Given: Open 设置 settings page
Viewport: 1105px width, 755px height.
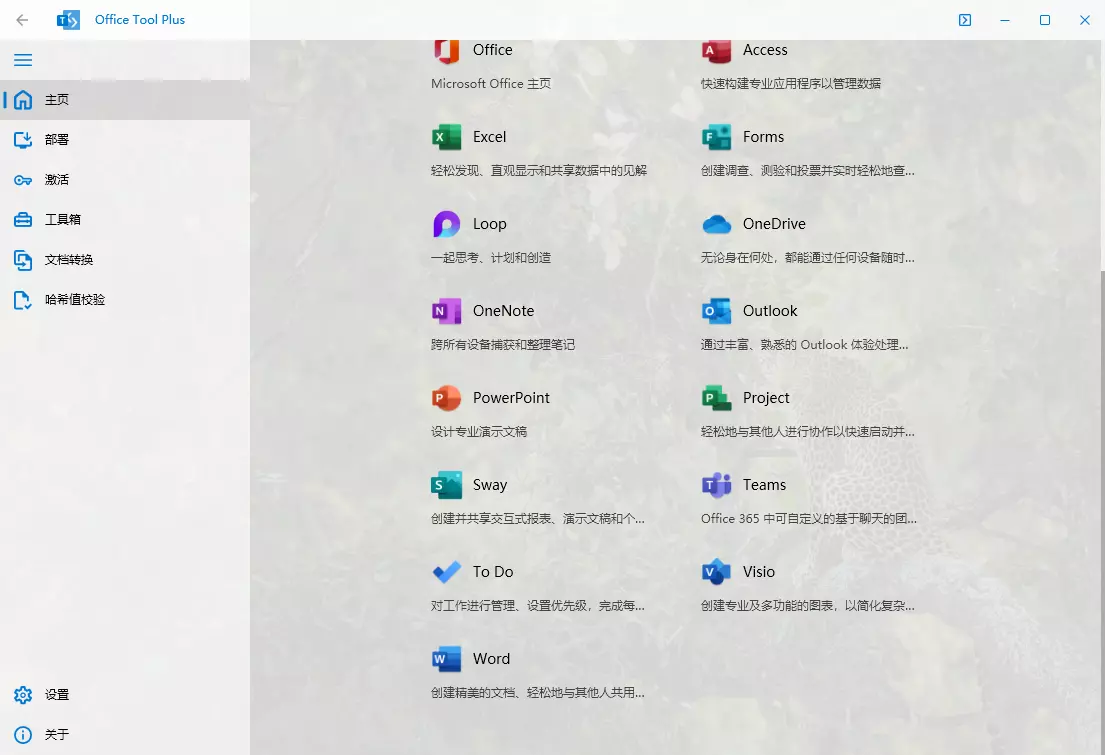Looking at the screenshot, I should 57,695.
